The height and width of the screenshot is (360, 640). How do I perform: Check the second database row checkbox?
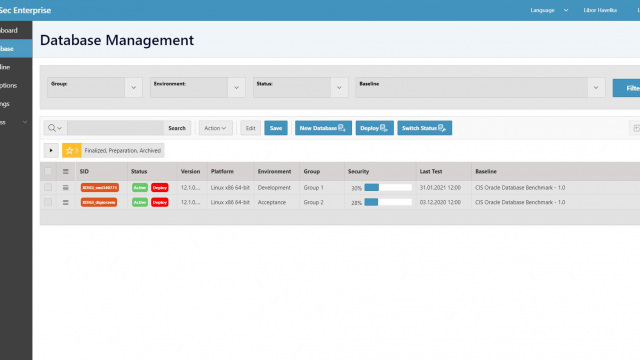48,202
